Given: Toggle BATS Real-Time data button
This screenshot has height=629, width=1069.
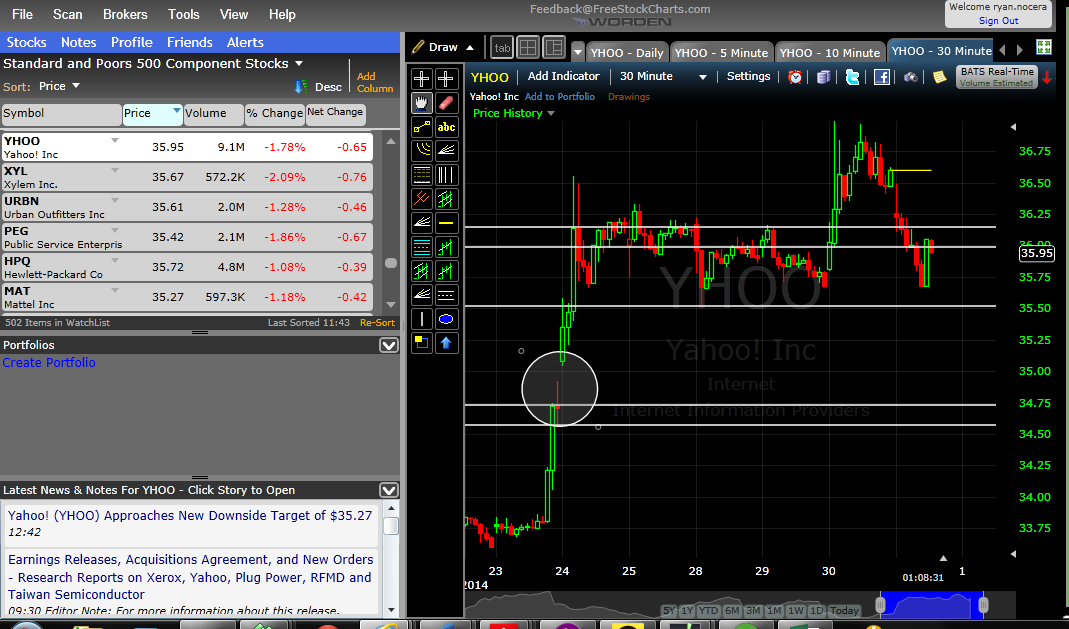Looking at the screenshot, I should pos(996,77).
